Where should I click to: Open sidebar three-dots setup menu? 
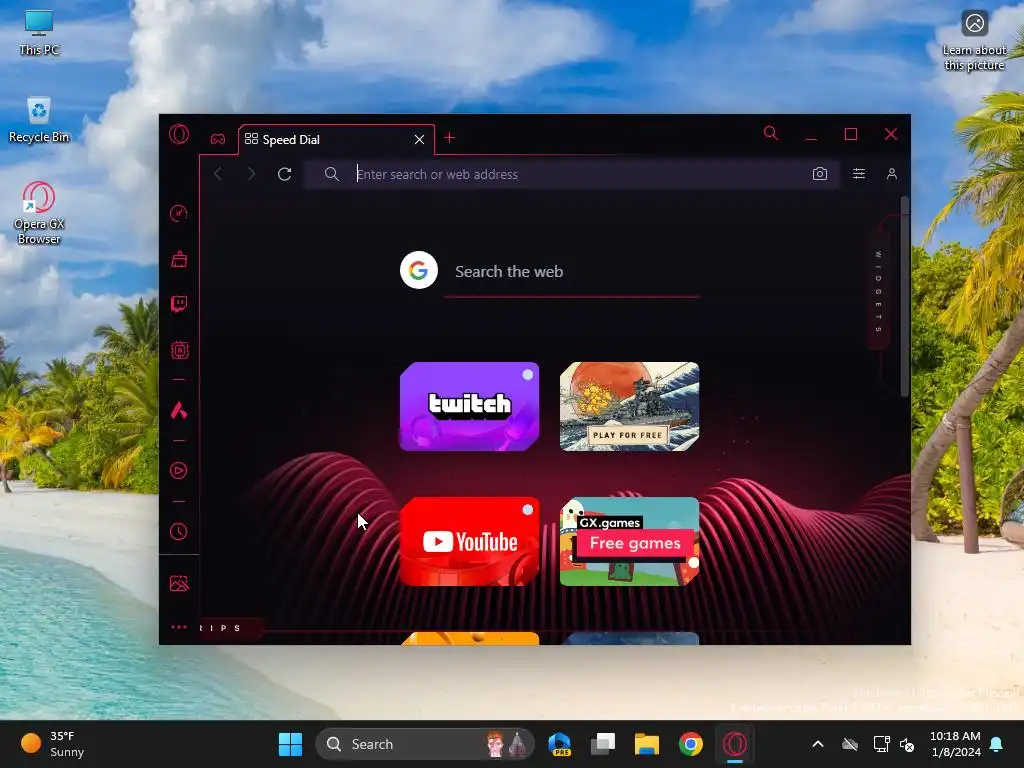pyautogui.click(x=179, y=627)
